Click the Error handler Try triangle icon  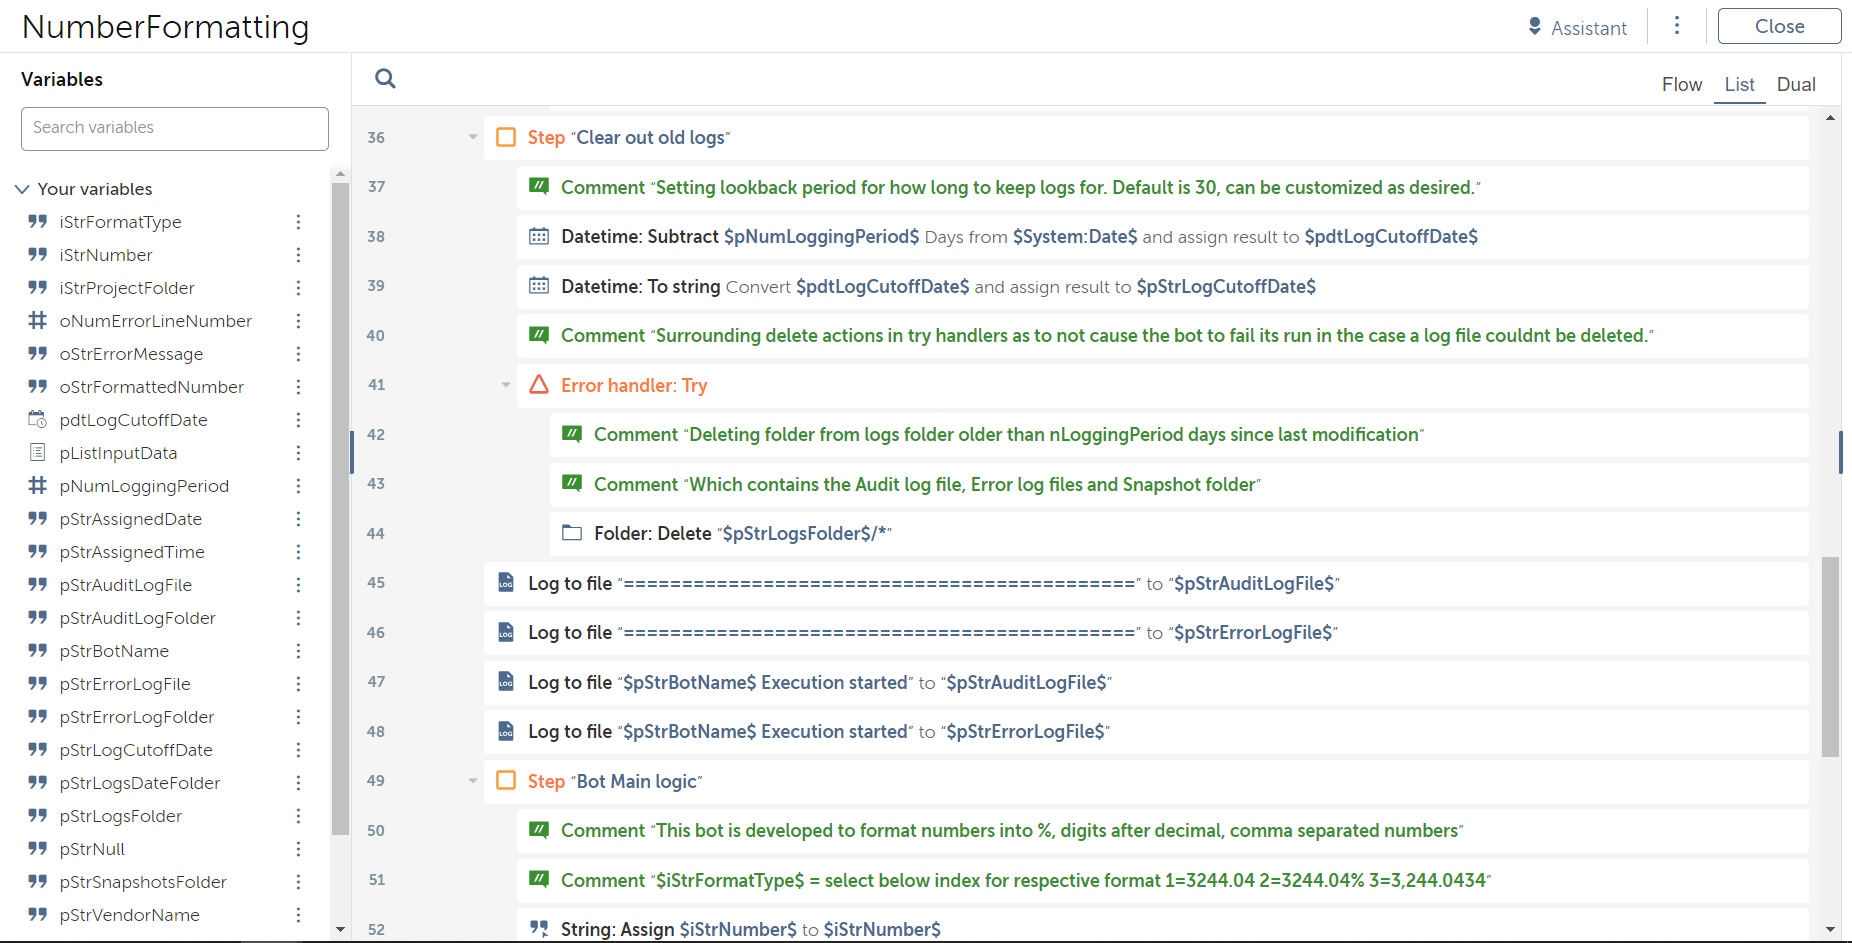click(539, 385)
